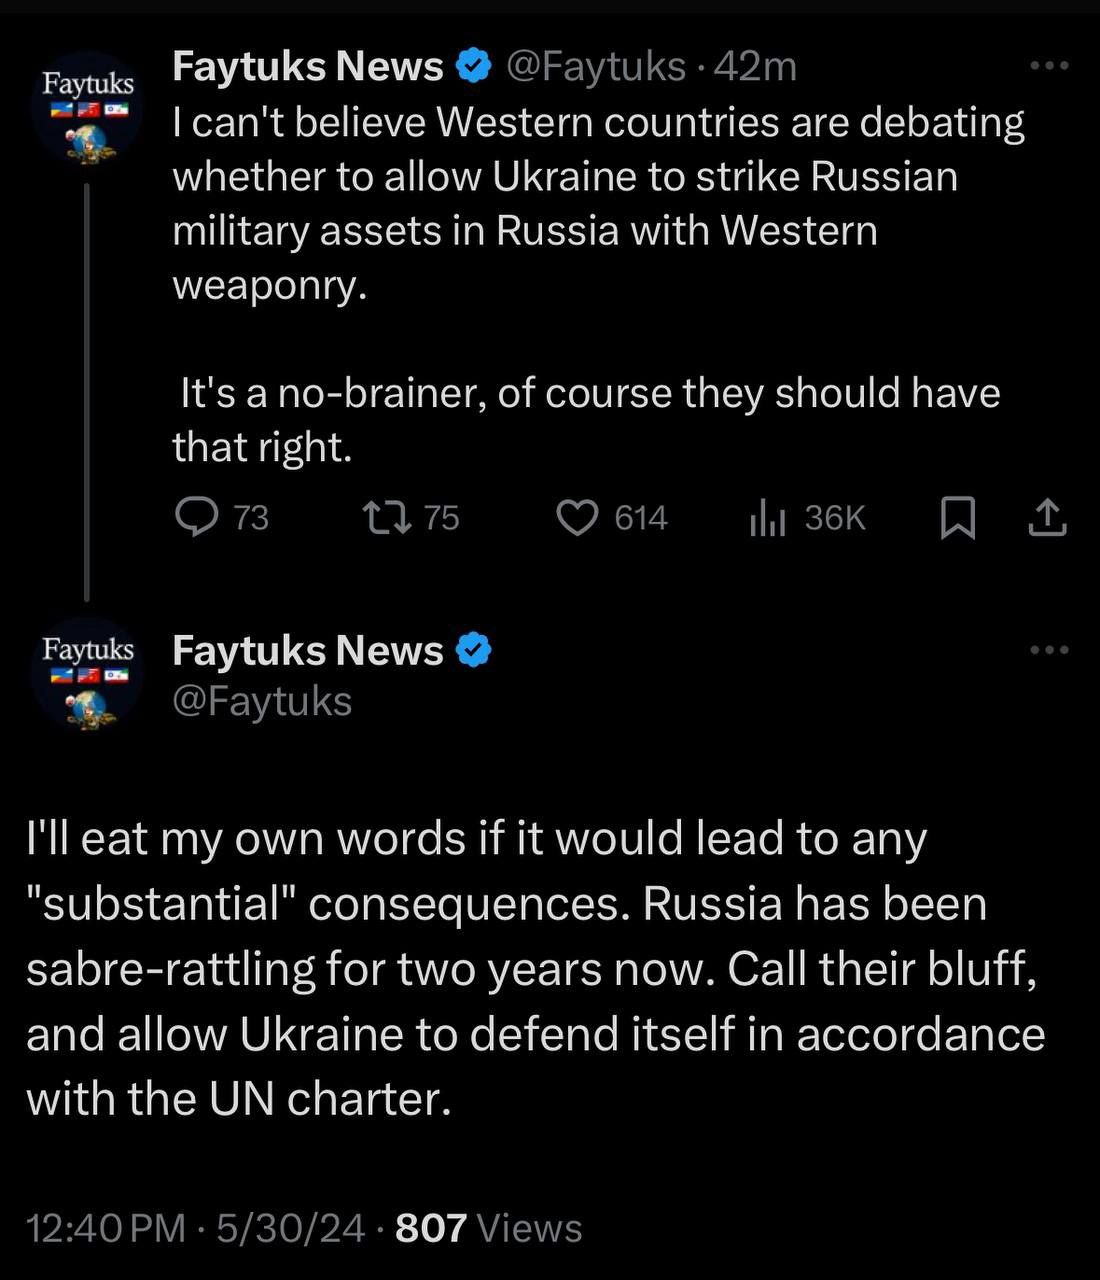The height and width of the screenshot is (1280, 1100).
Task: Open Faytuks News name in first tweet
Action: tap(307, 66)
